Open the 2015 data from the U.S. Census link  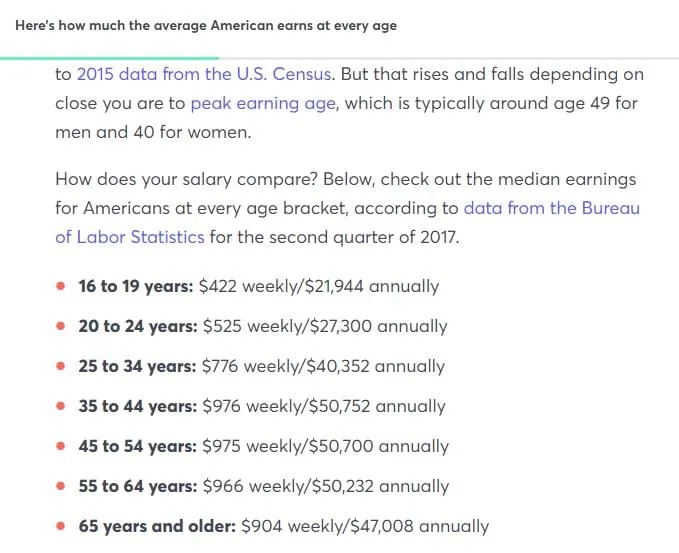[x=204, y=74]
